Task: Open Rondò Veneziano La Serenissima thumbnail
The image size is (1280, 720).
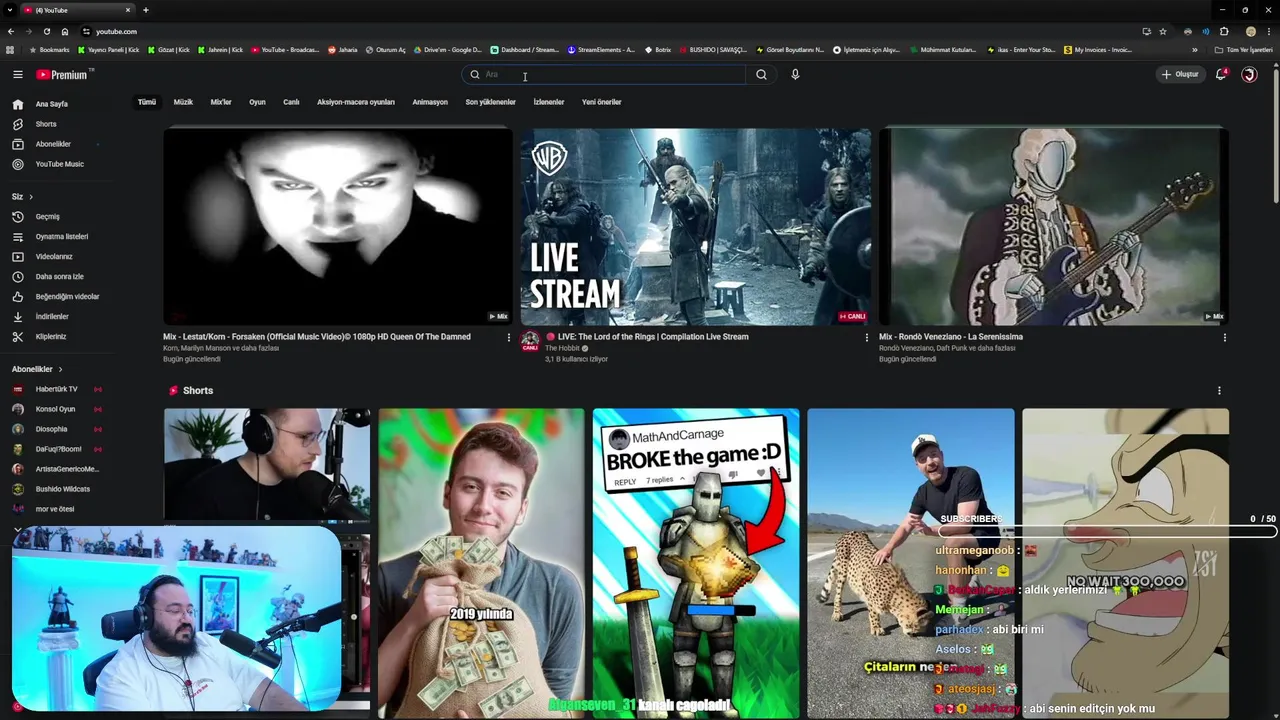Action: point(1054,226)
